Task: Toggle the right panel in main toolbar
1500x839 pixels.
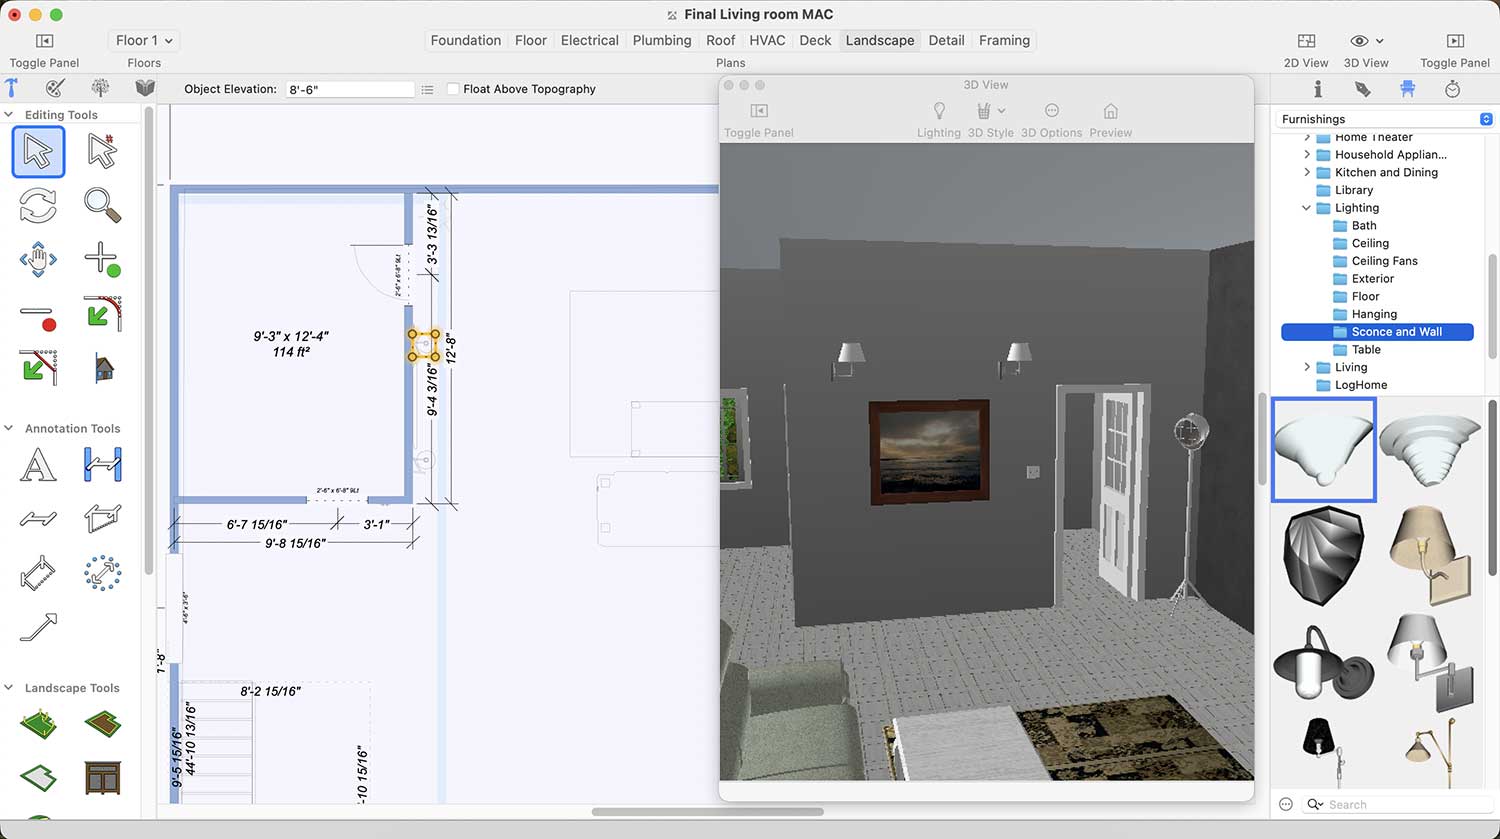Action: click(1455, 41)
